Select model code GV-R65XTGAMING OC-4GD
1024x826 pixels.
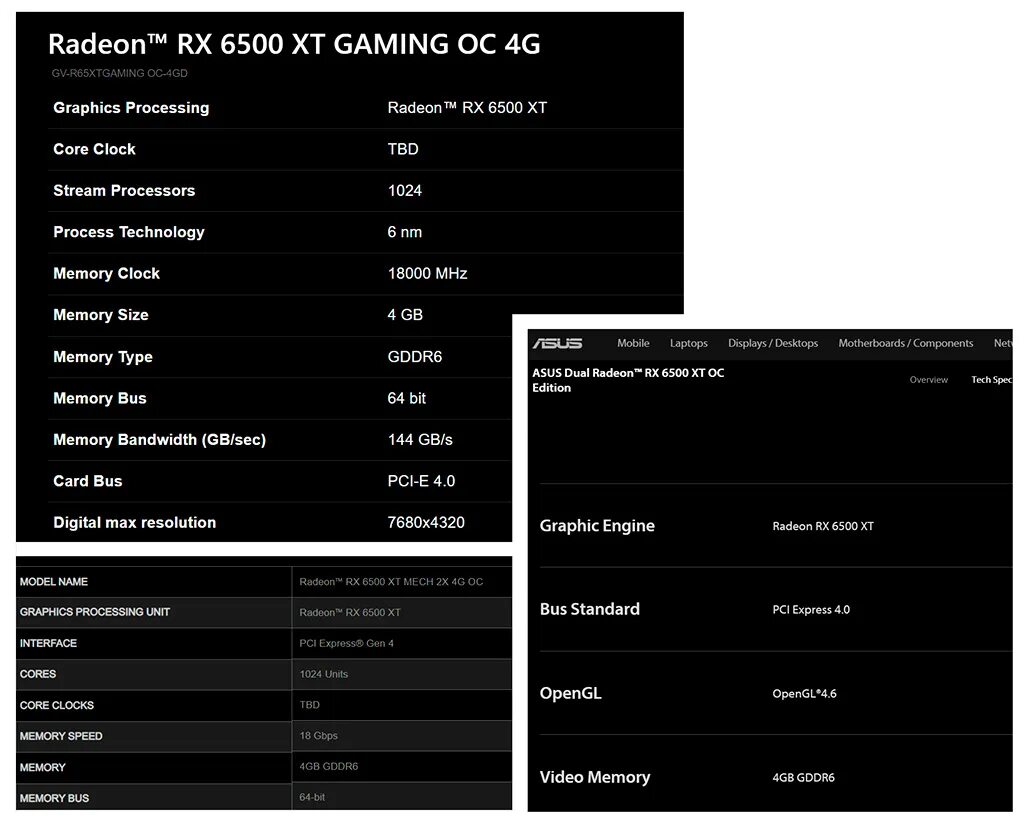point(120,73)
